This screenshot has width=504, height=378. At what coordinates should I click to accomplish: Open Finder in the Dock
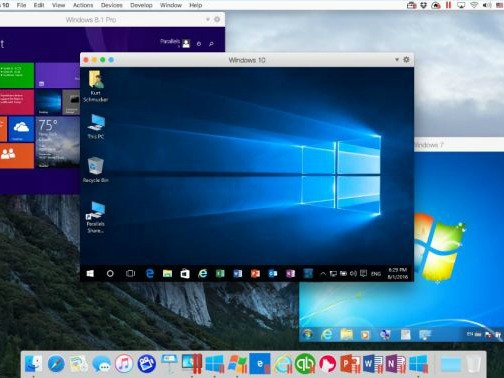(x=33, y=364)
